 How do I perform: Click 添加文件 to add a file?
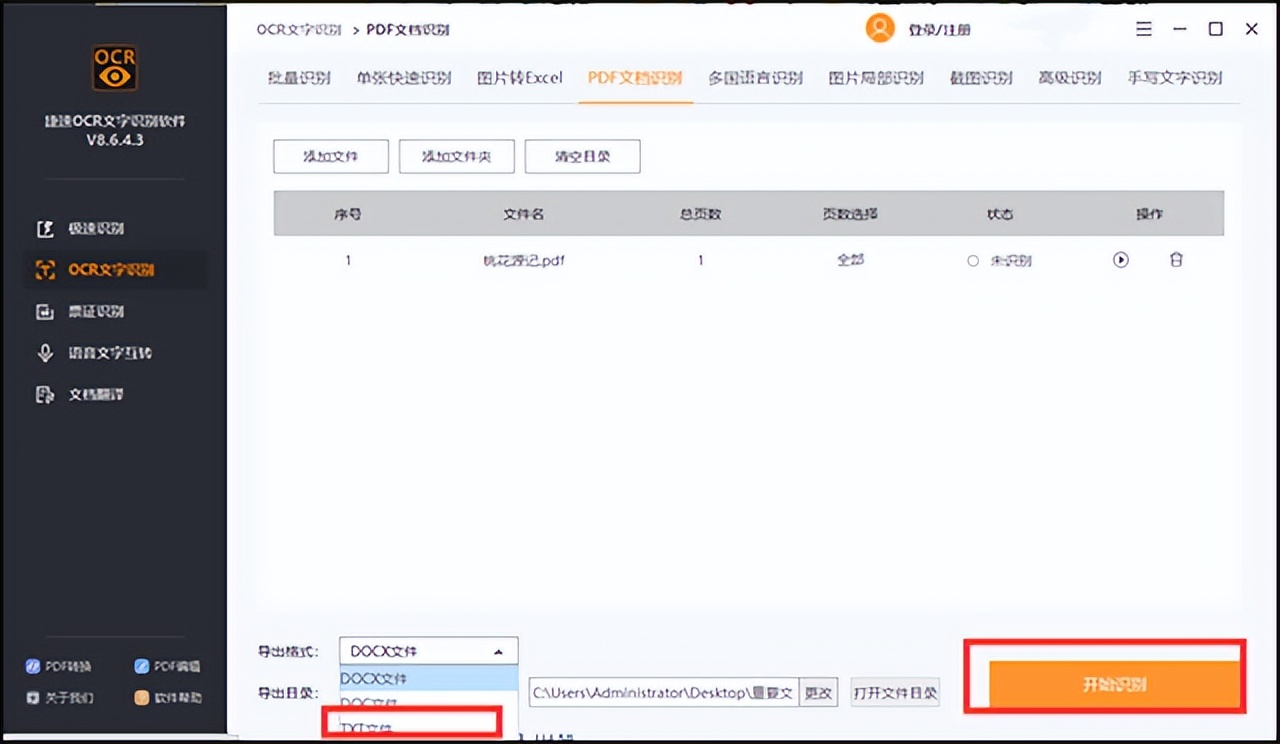(x=330, y=156)
